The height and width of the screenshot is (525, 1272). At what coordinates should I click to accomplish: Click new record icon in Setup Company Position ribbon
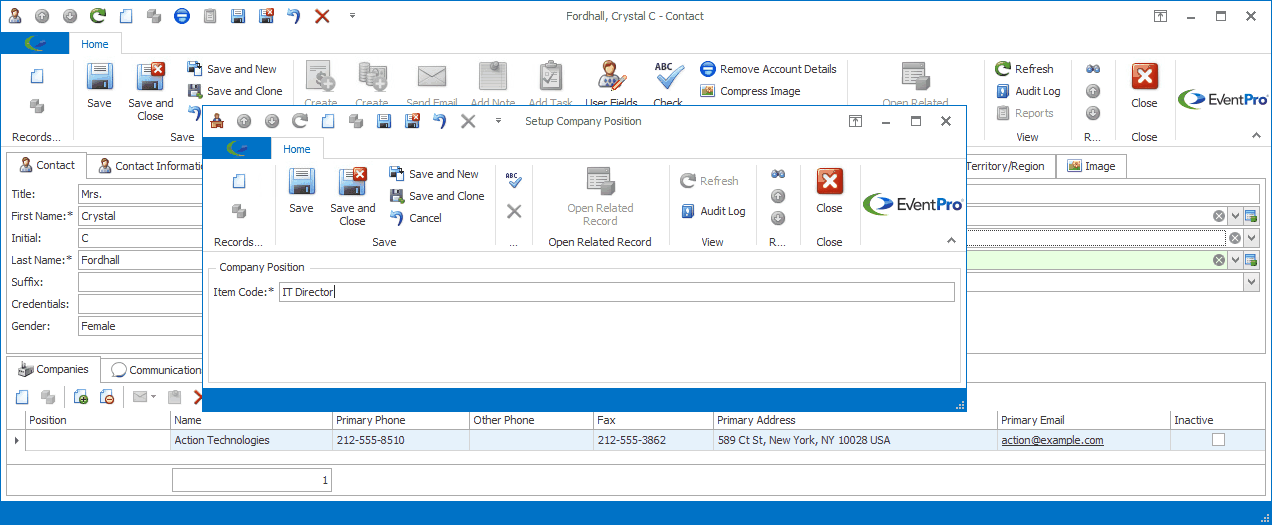[238, 181]
